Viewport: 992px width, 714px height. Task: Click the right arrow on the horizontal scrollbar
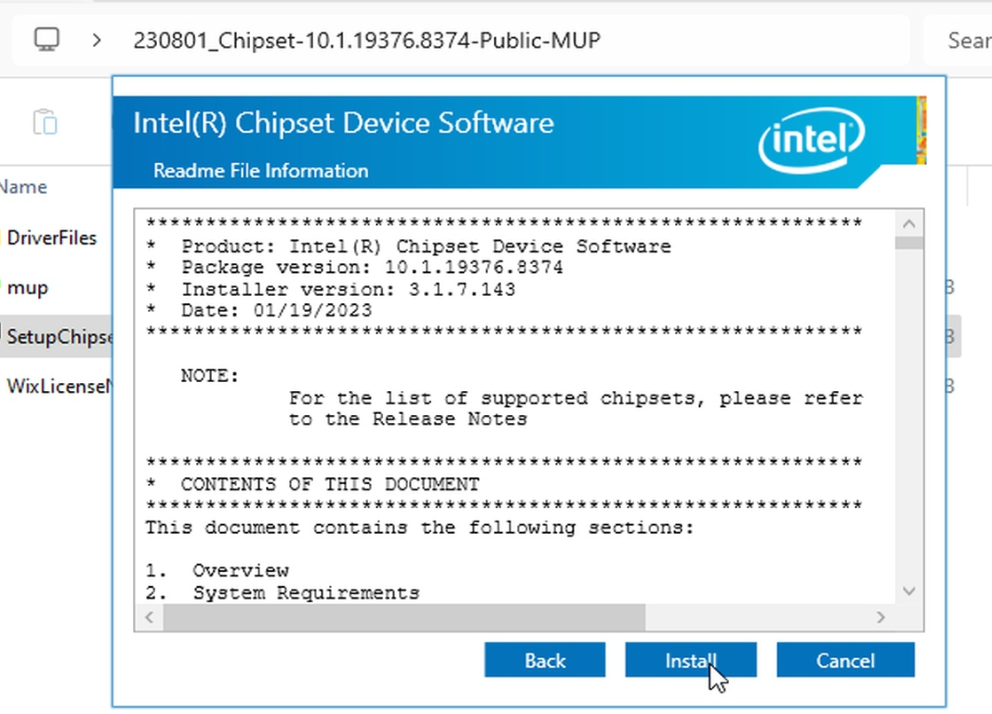[881, 617]
